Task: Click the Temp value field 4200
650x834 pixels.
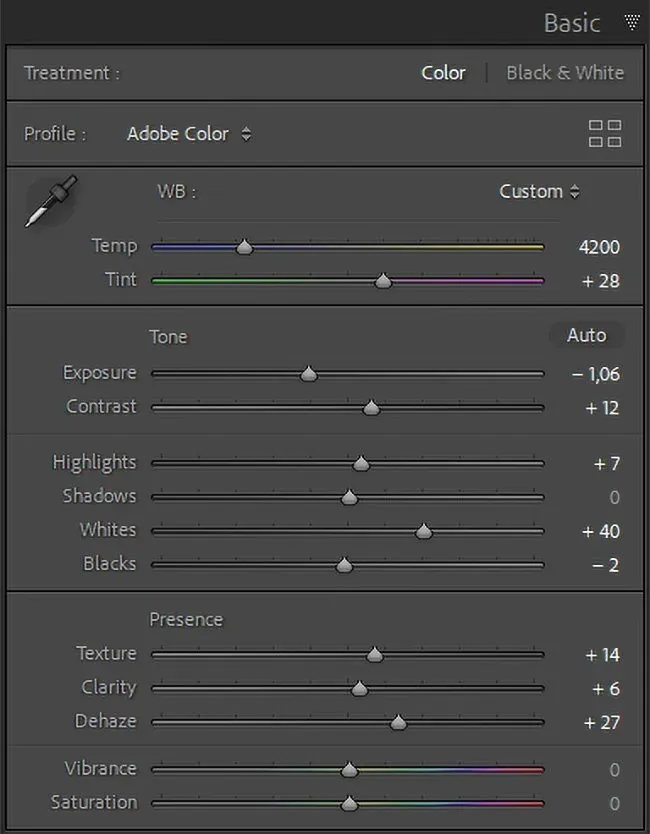Action: pyautogui.click(x=599, y=248)
